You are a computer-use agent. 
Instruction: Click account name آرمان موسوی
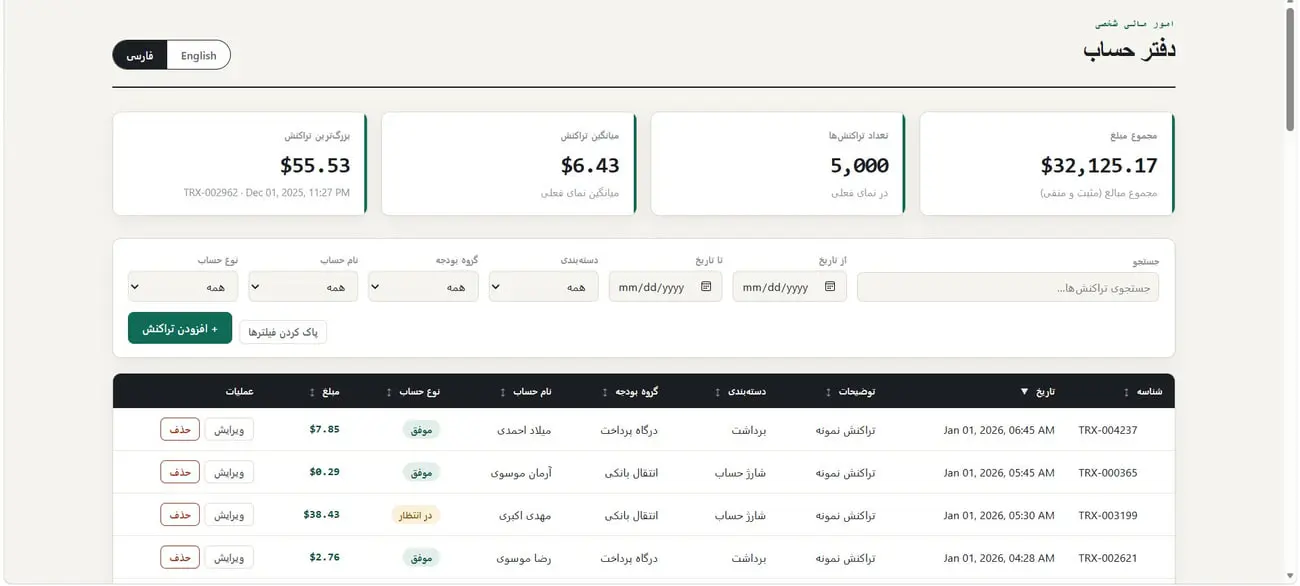coord(521,473)
